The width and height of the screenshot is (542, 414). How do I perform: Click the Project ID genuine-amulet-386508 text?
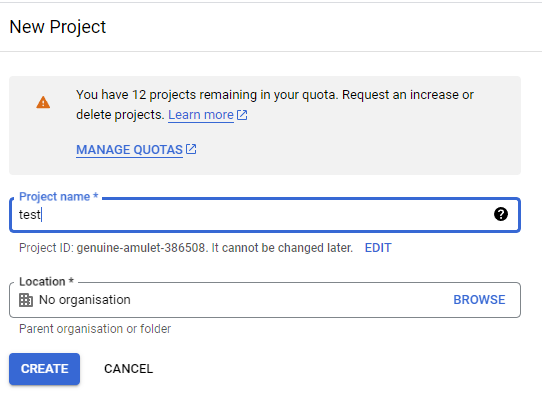(186, 248)
